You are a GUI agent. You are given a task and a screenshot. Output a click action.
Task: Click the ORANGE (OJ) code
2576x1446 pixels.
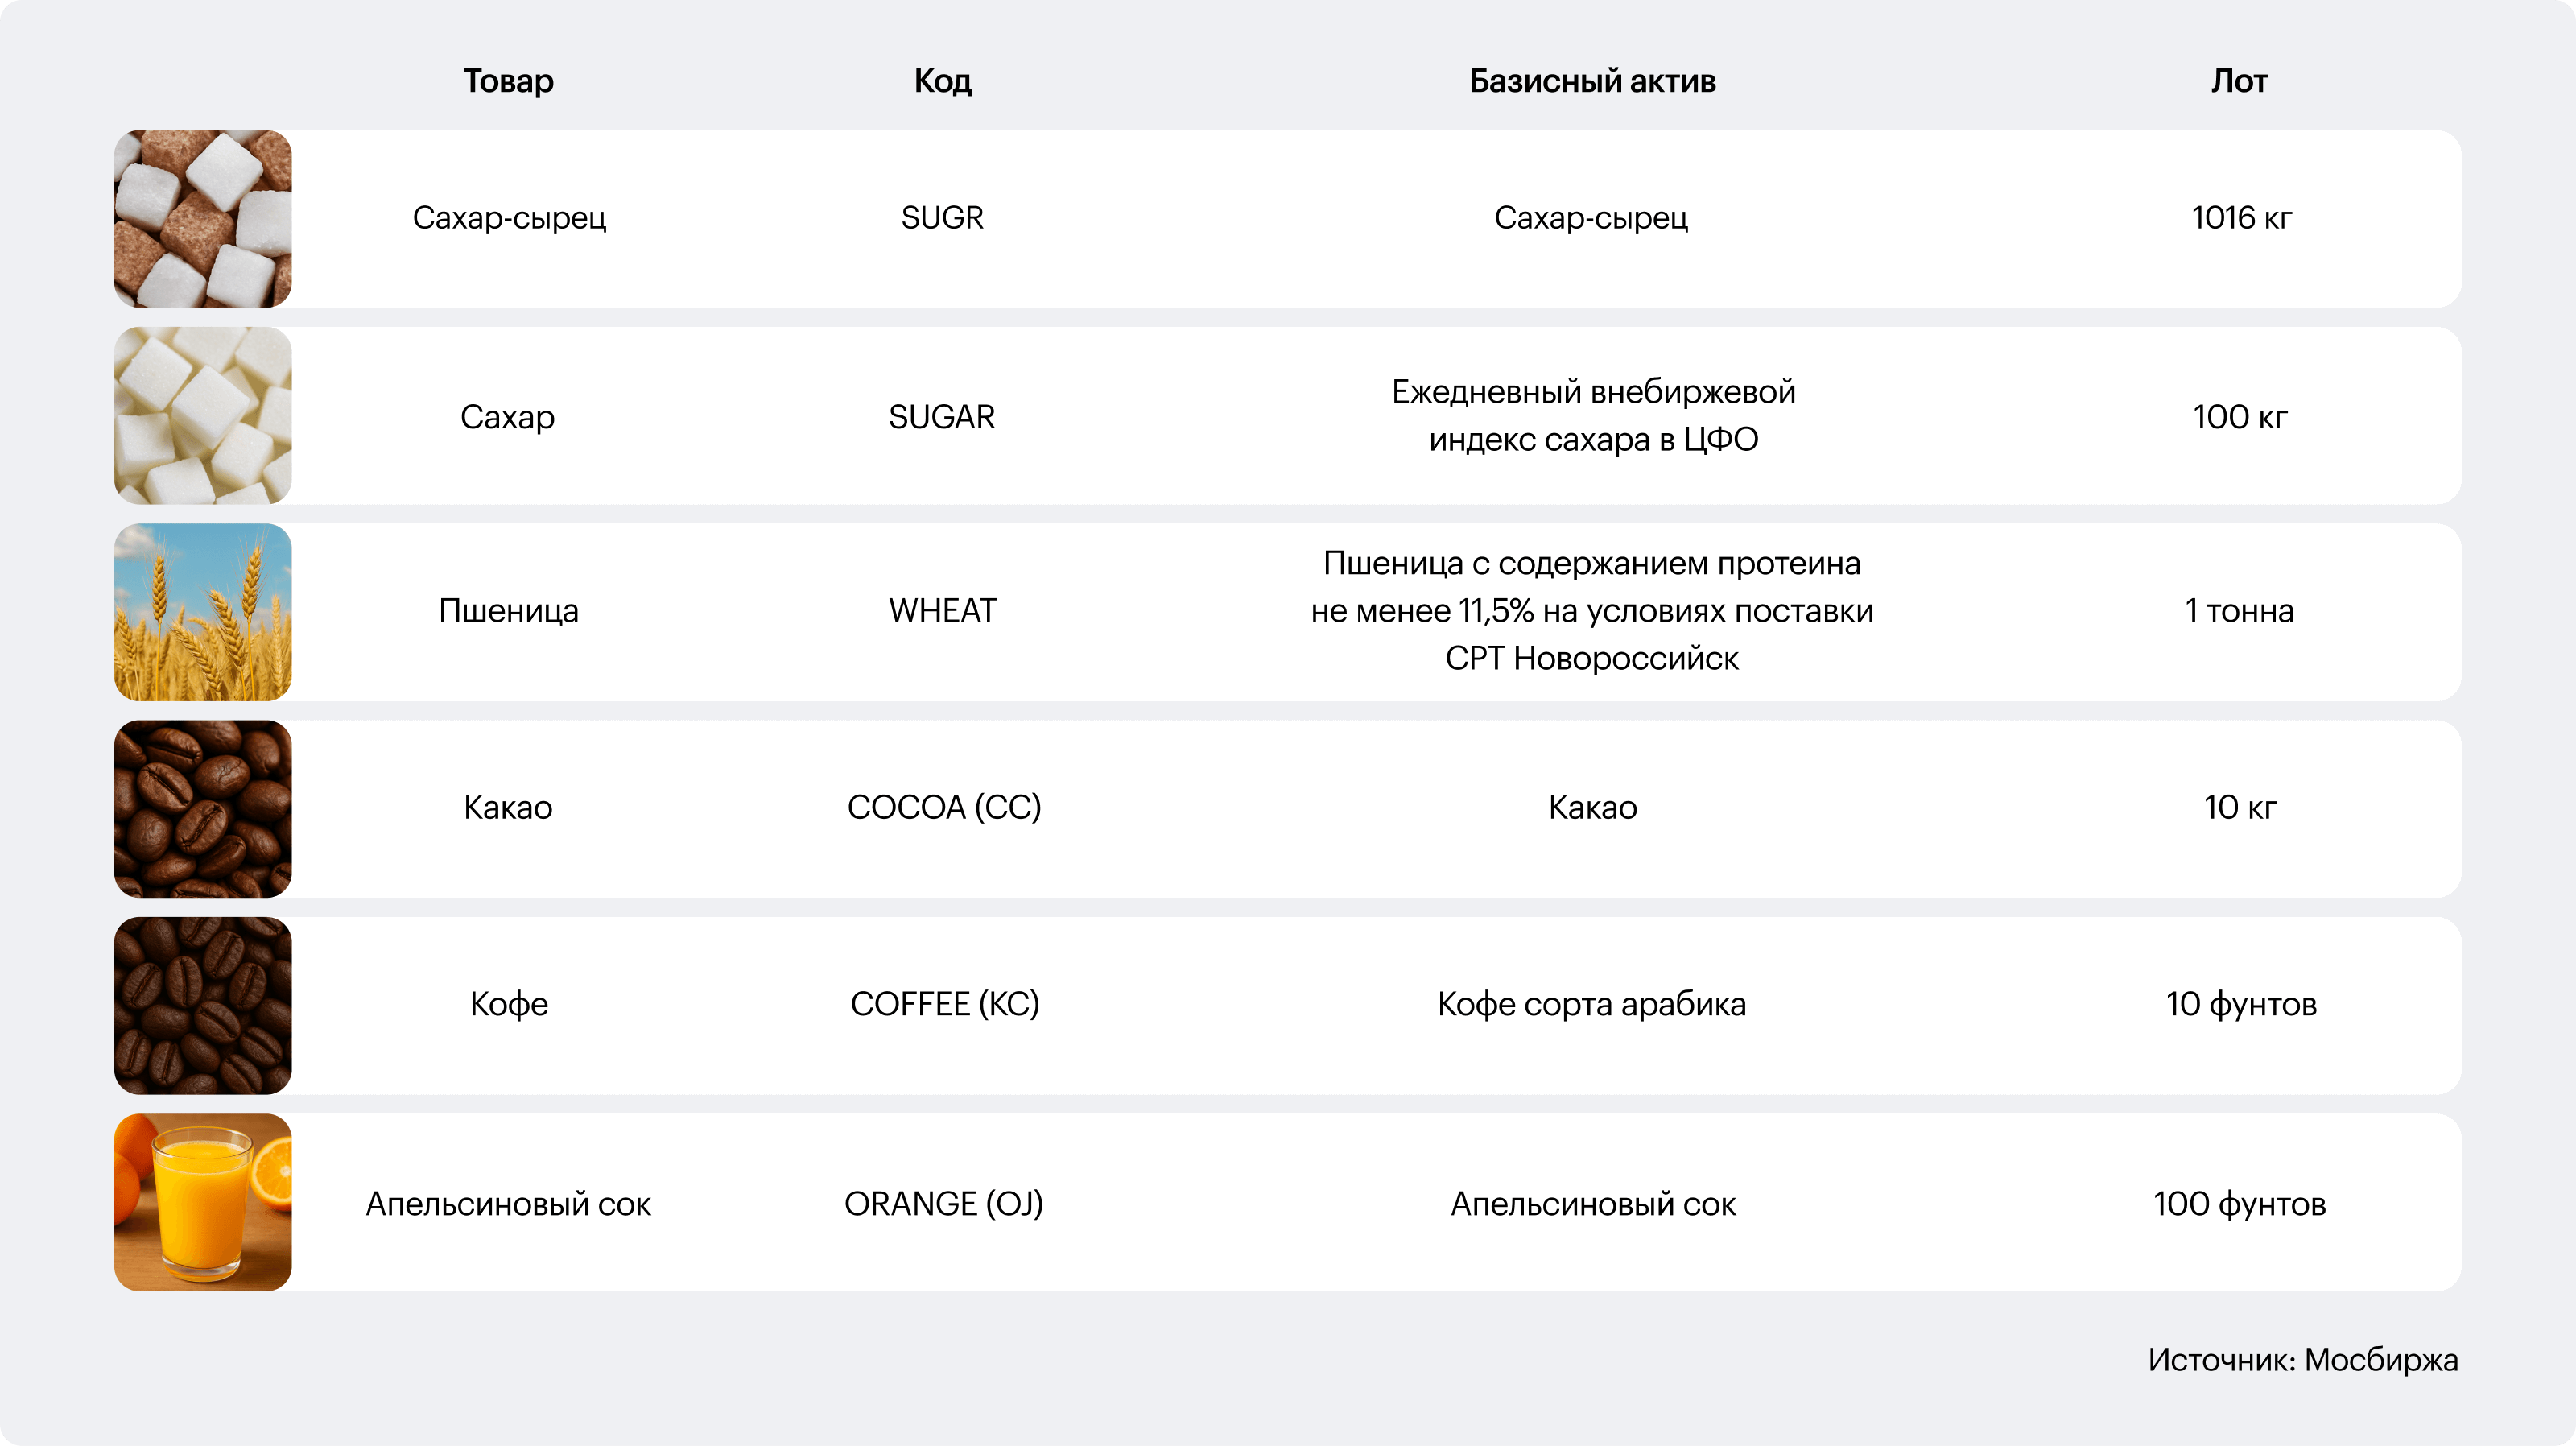[x=944, y=1203]
